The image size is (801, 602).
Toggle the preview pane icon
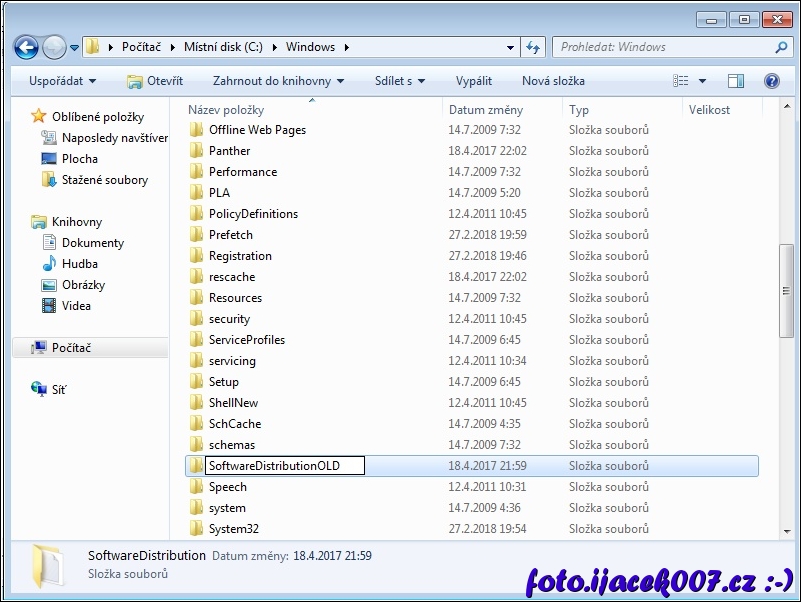pyautogui.click(x=736, y=81)
